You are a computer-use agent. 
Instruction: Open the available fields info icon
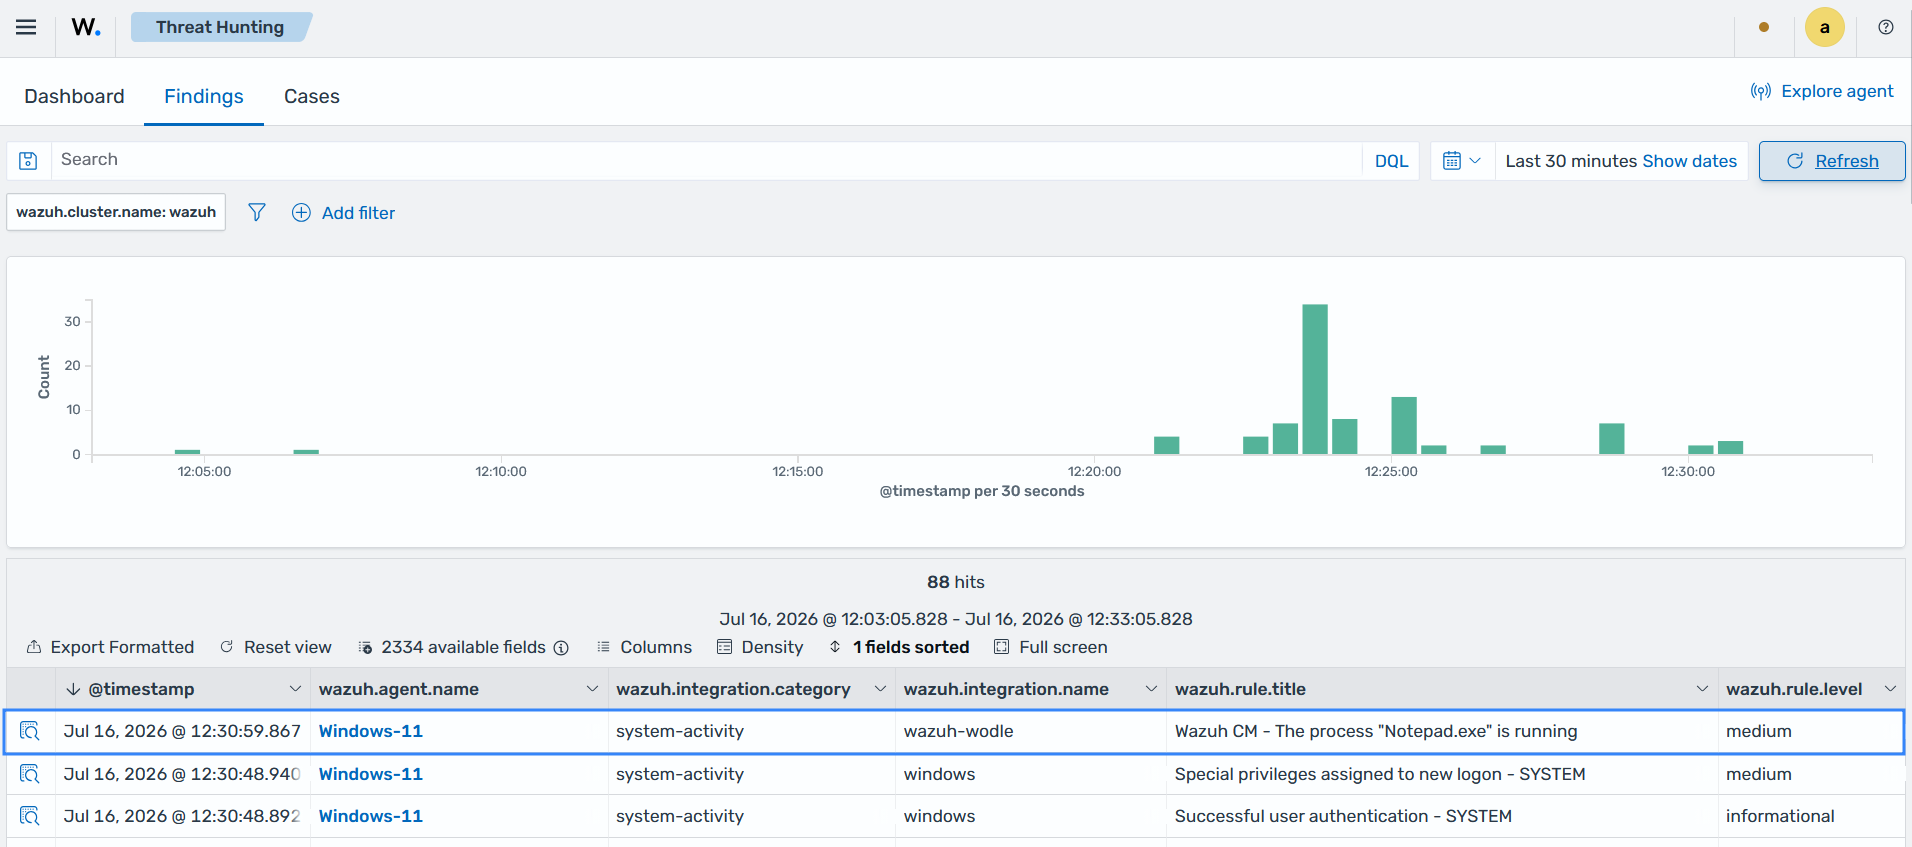point(561,648)
